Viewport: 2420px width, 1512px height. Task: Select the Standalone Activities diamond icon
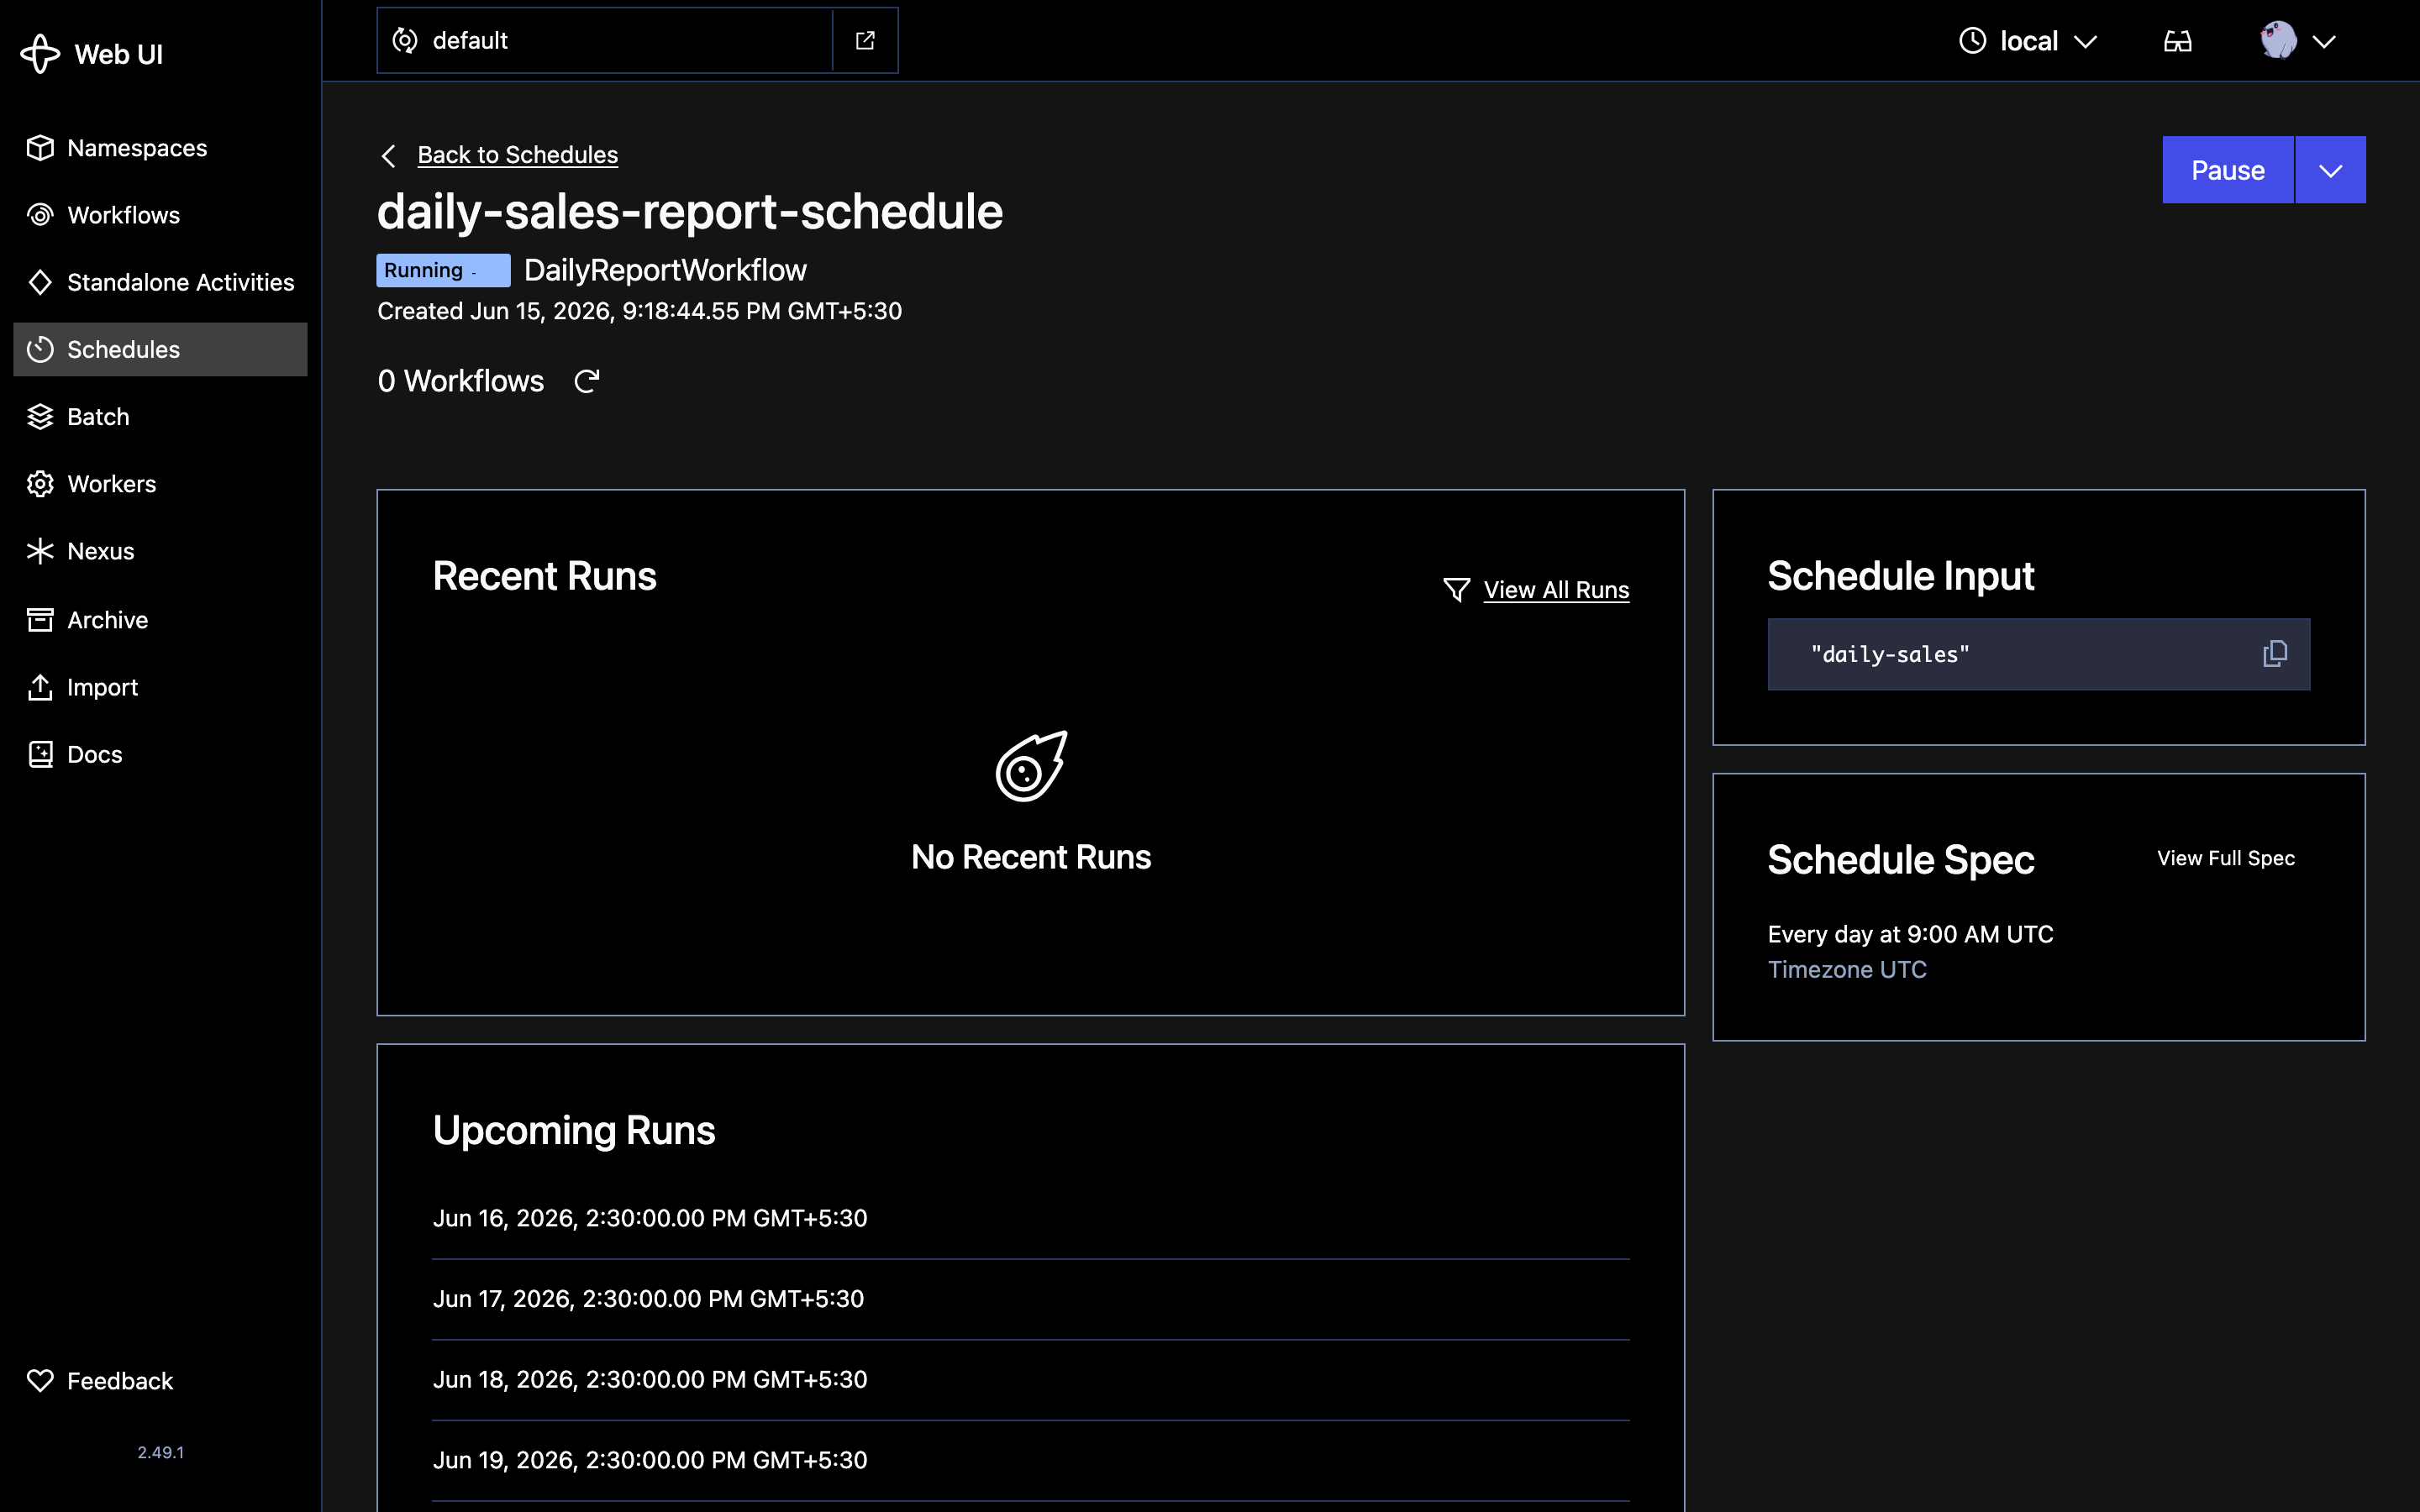(40, 282)
